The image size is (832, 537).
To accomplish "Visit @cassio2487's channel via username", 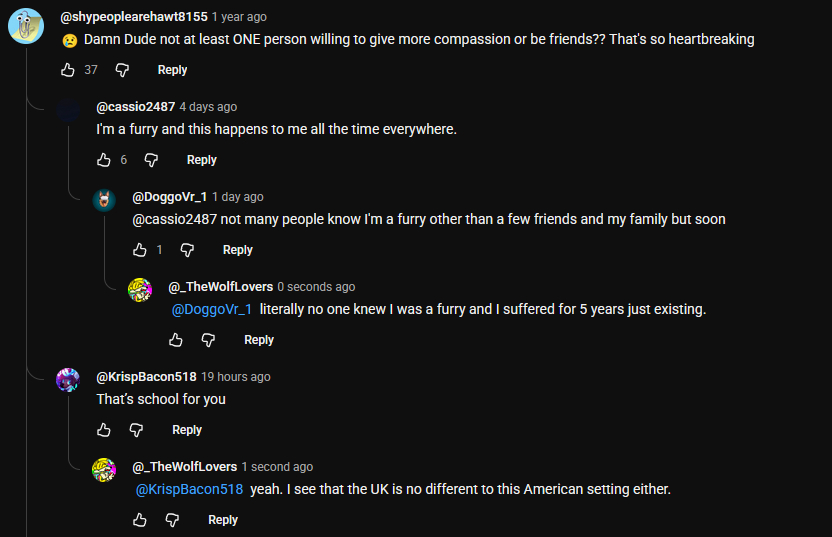I will coord(135,107).
